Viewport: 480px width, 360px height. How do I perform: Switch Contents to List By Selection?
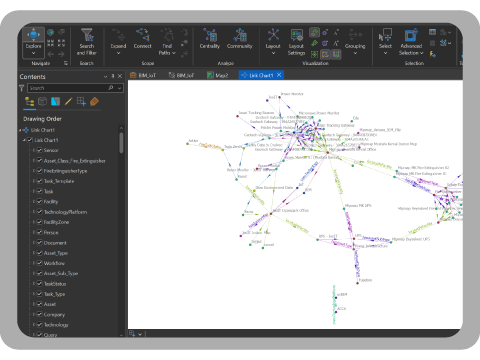pos(55,101)
